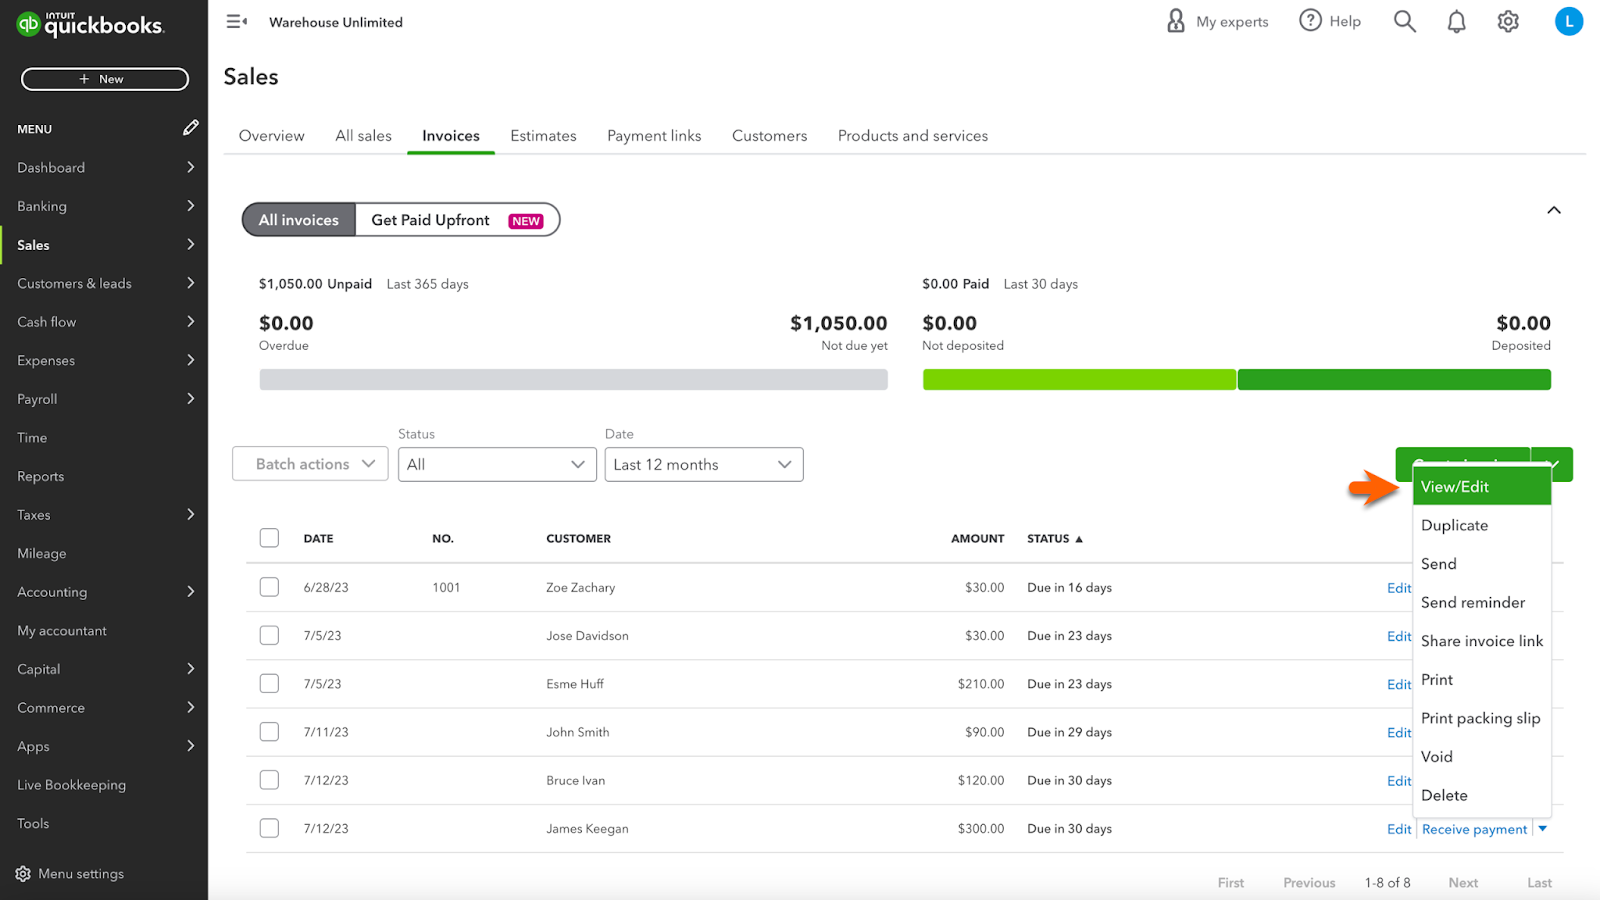This screenshot has width=1600, height=900.
Task: Check the select-all invoices checkbox
Action: (x=269, y=538)
